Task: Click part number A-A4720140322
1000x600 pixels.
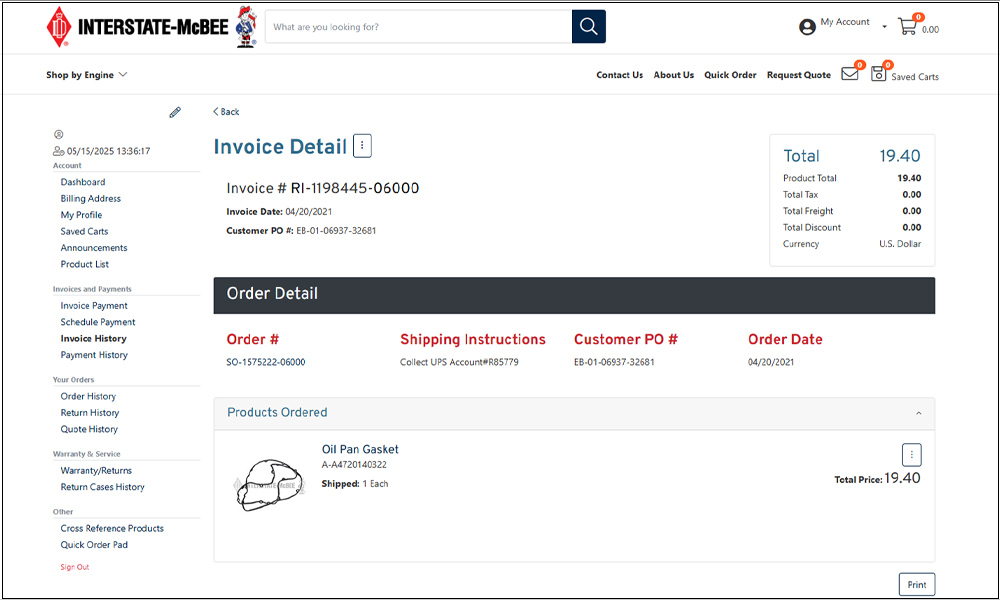Action: 354,465
